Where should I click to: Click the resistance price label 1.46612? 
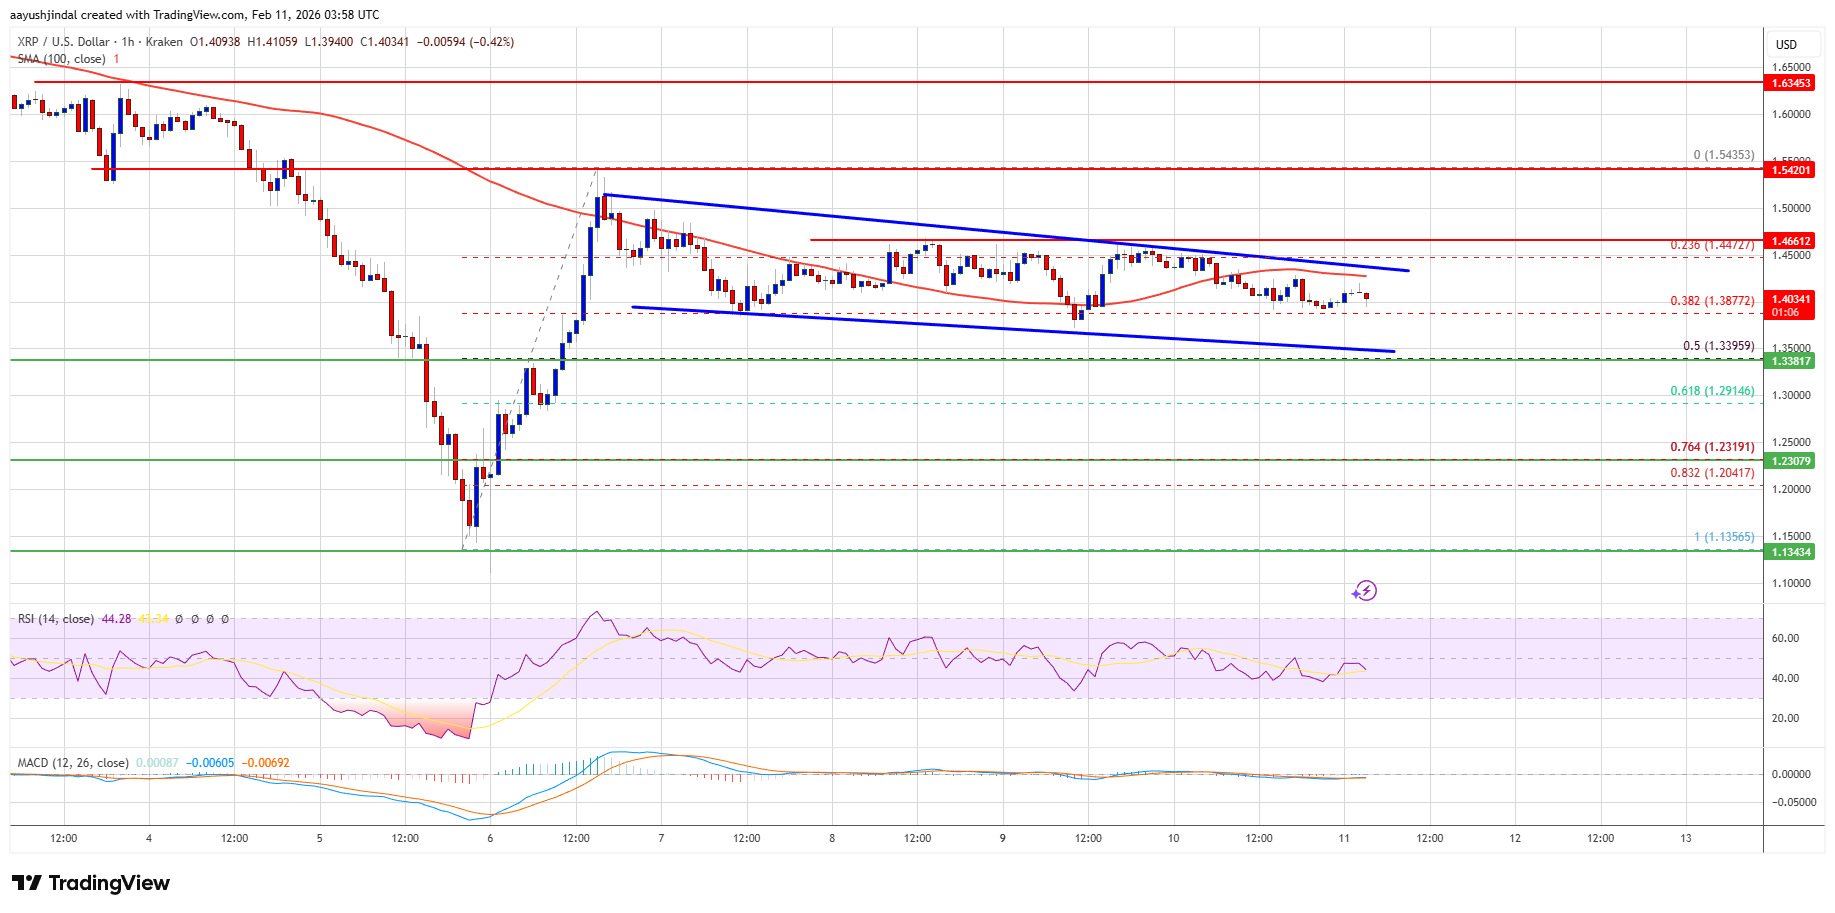coord(1793,240)
